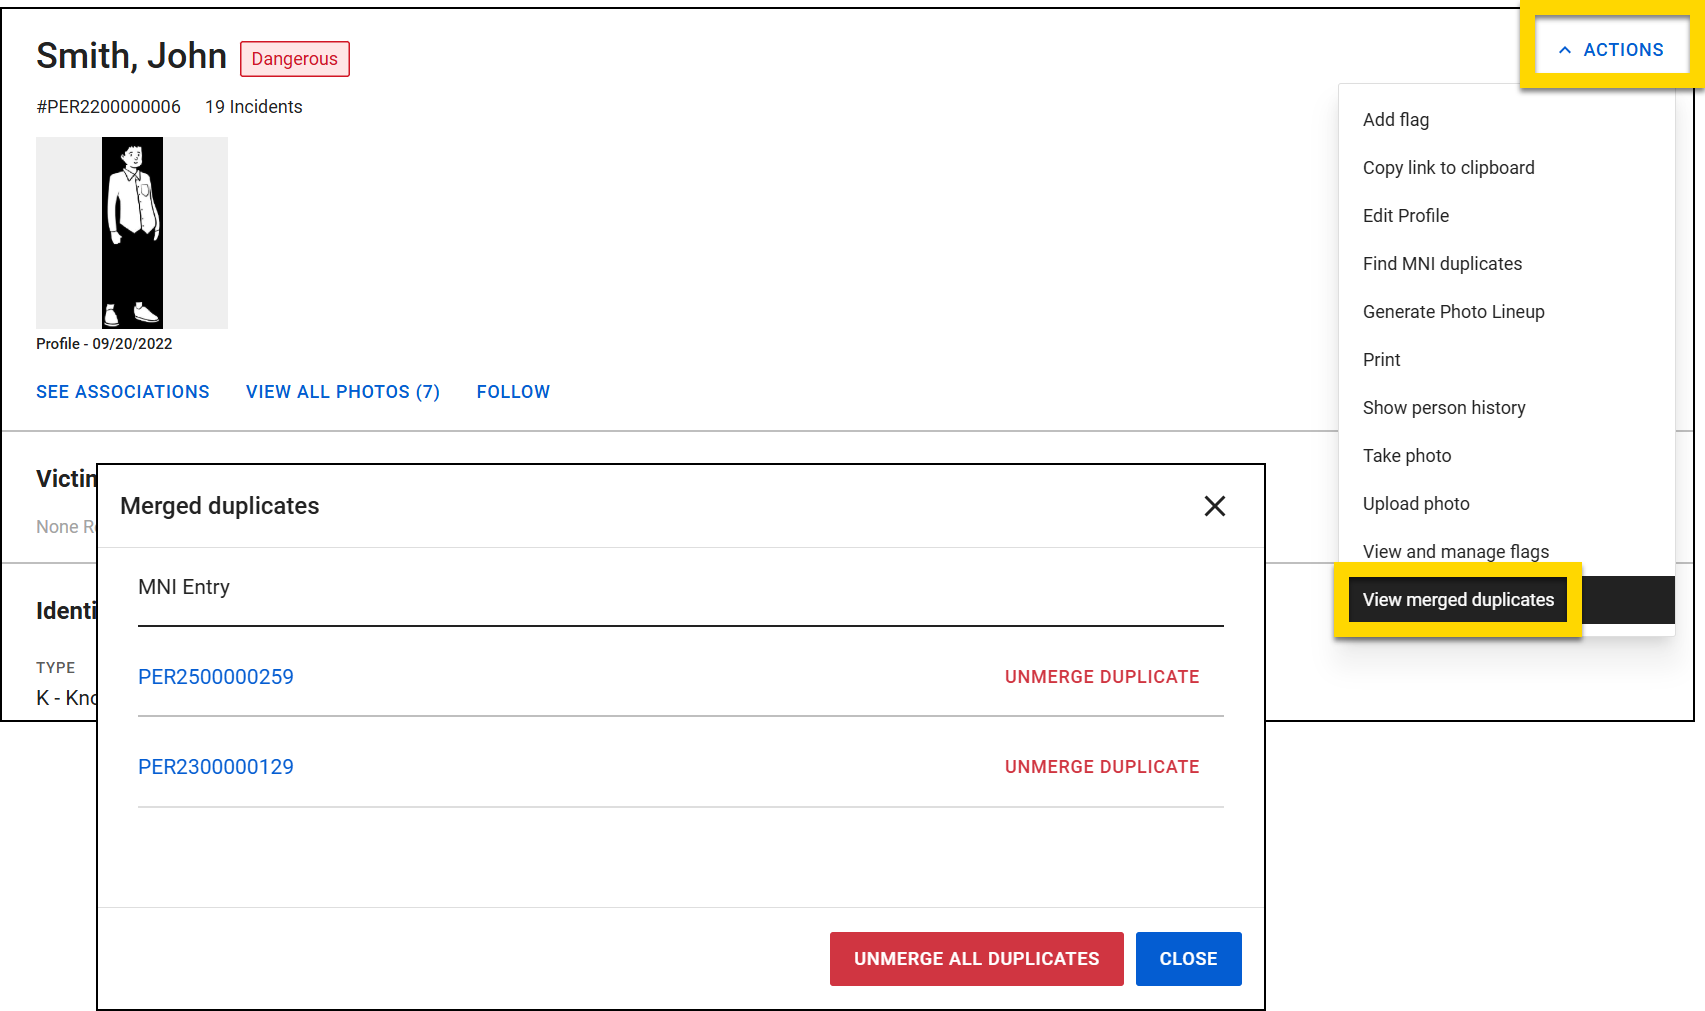Select Find MNI duplicates option
Image resolution: width=1705 pixels, height=1011 pixels.
[1442, 263]
